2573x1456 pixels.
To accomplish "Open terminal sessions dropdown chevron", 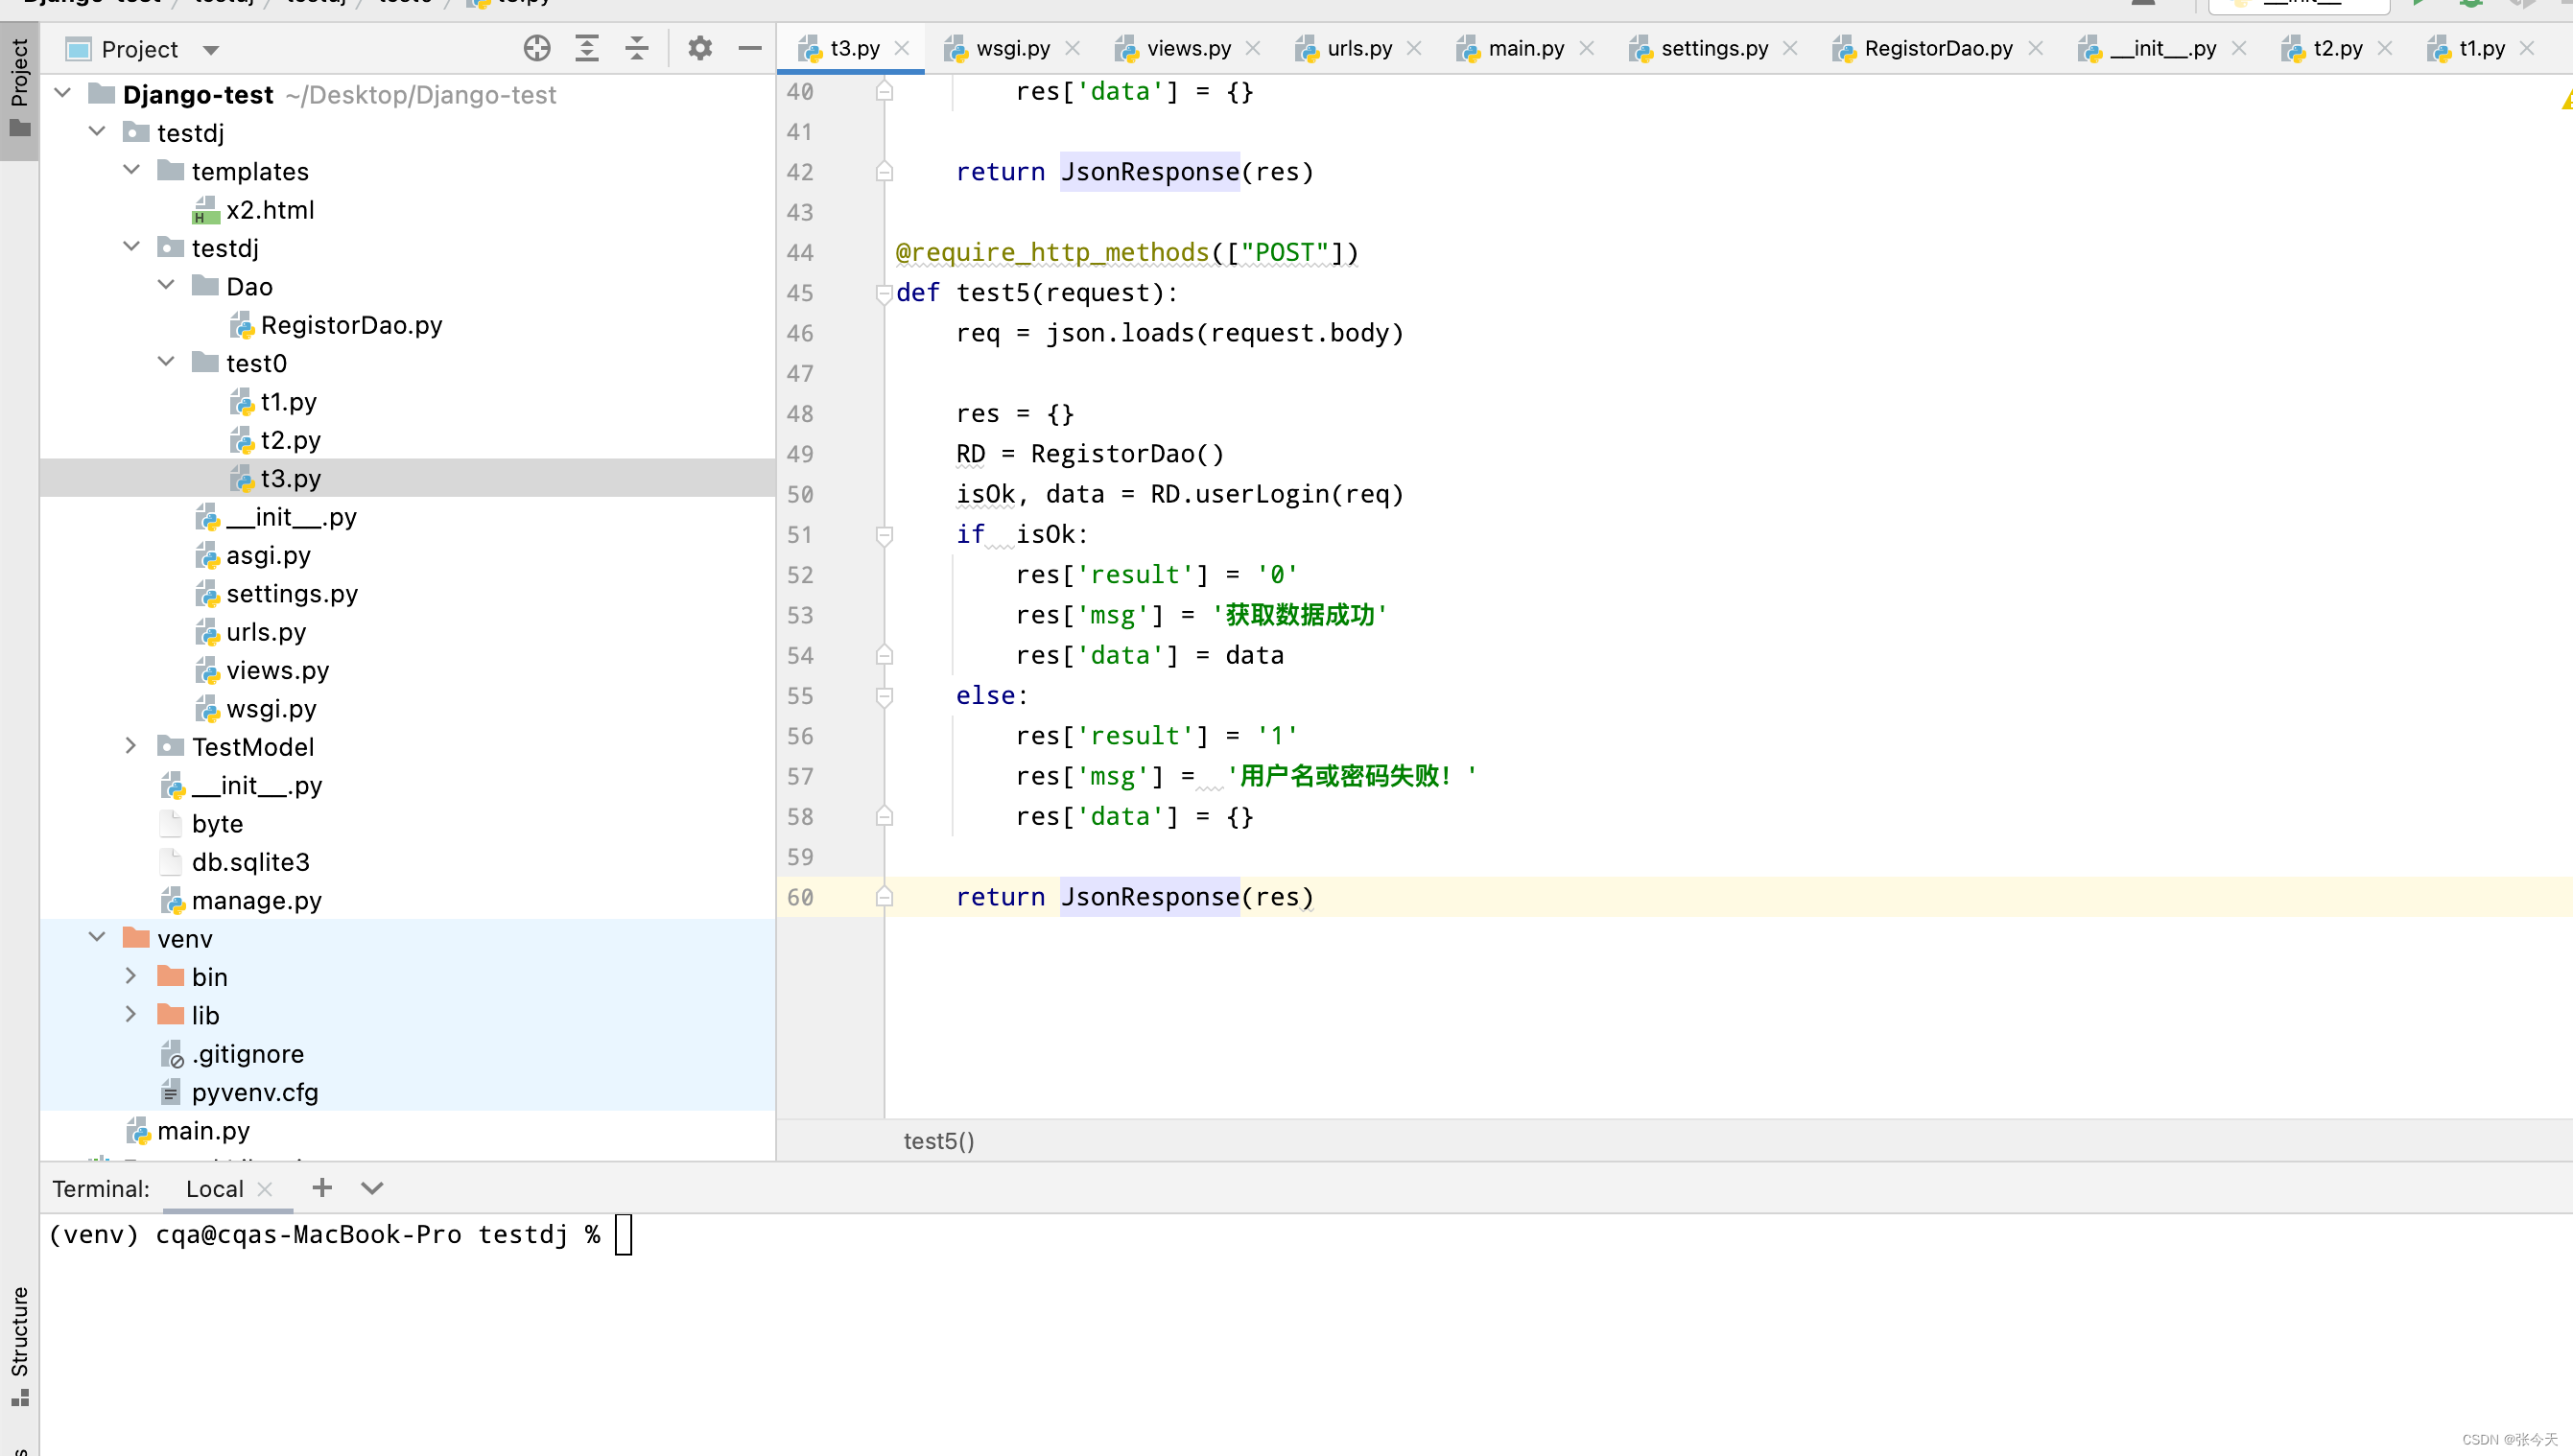I will [372, 1188].
